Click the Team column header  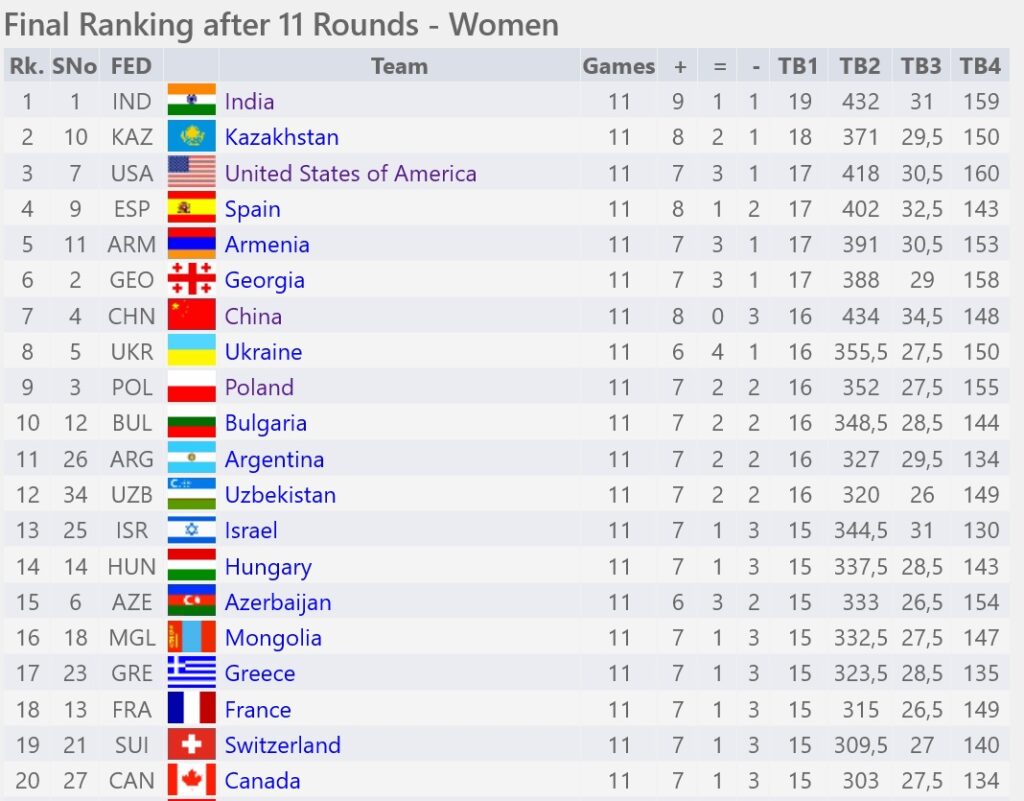[400, 65]
